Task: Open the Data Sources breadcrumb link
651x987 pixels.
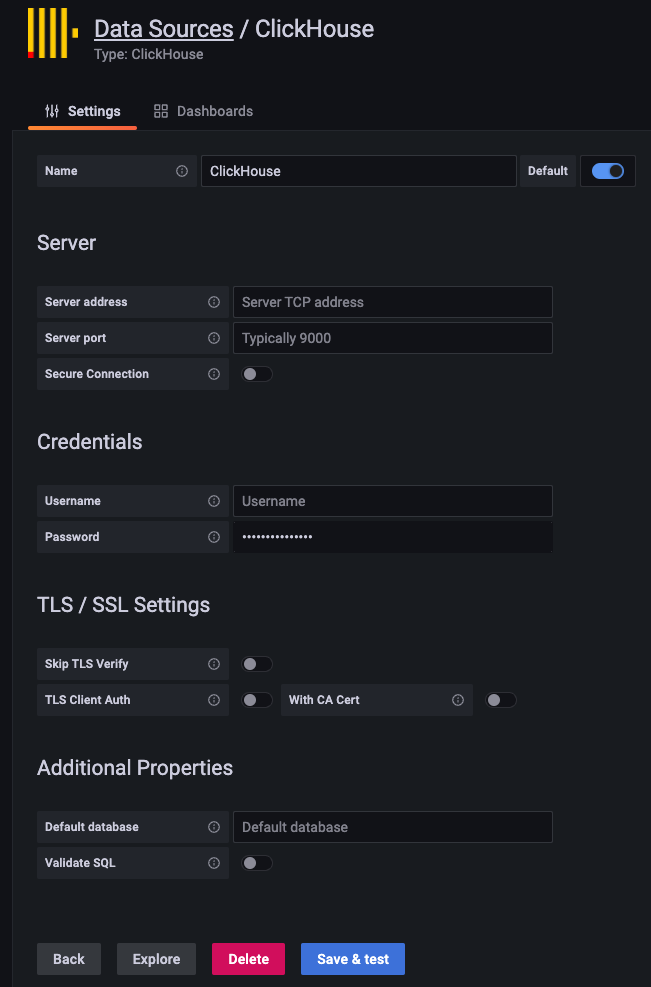Action: tap(164, 29)
